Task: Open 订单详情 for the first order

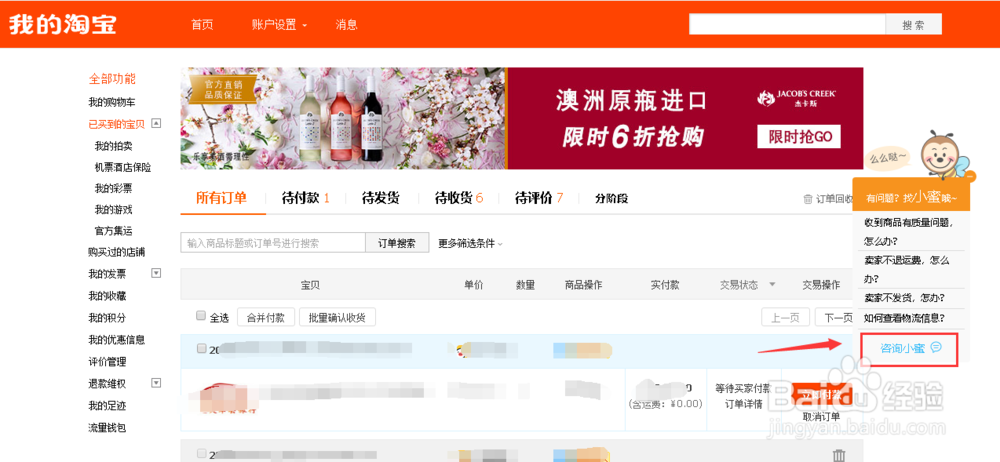Action: point(744,404)
